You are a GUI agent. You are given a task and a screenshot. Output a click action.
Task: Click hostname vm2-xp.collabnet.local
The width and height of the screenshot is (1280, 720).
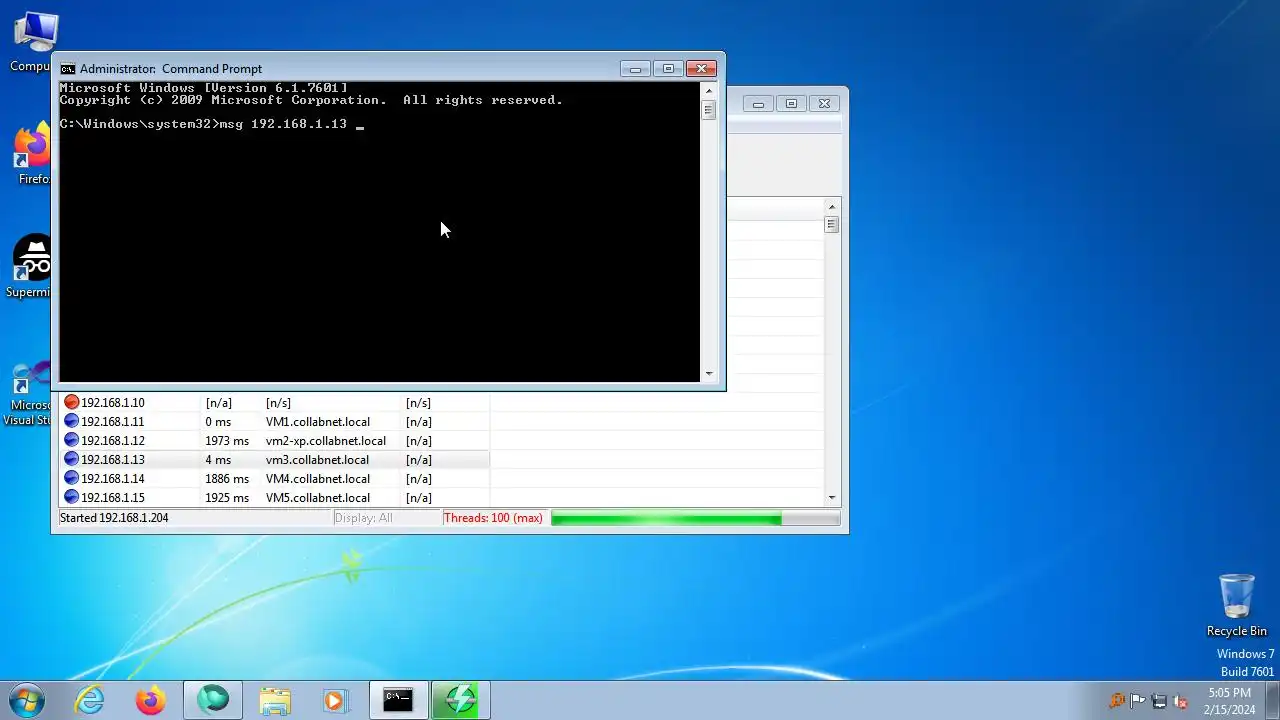(326, 441)
